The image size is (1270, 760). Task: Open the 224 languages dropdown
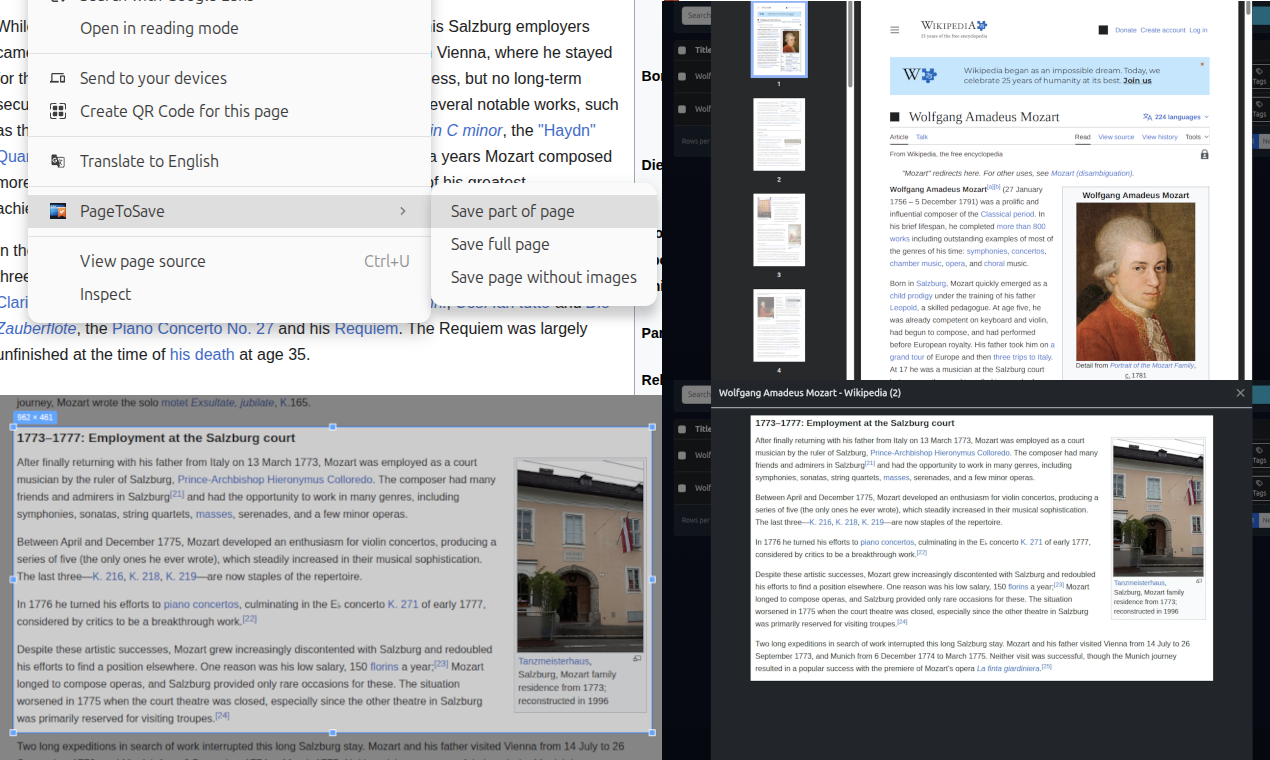tap(1176, 117)
